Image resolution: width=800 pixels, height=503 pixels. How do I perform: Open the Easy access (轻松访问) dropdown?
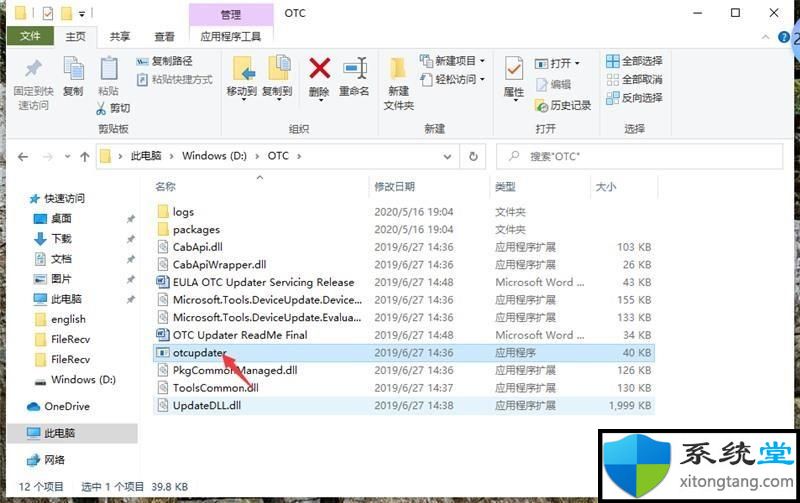pyautogui.click(x=452, y=80)
